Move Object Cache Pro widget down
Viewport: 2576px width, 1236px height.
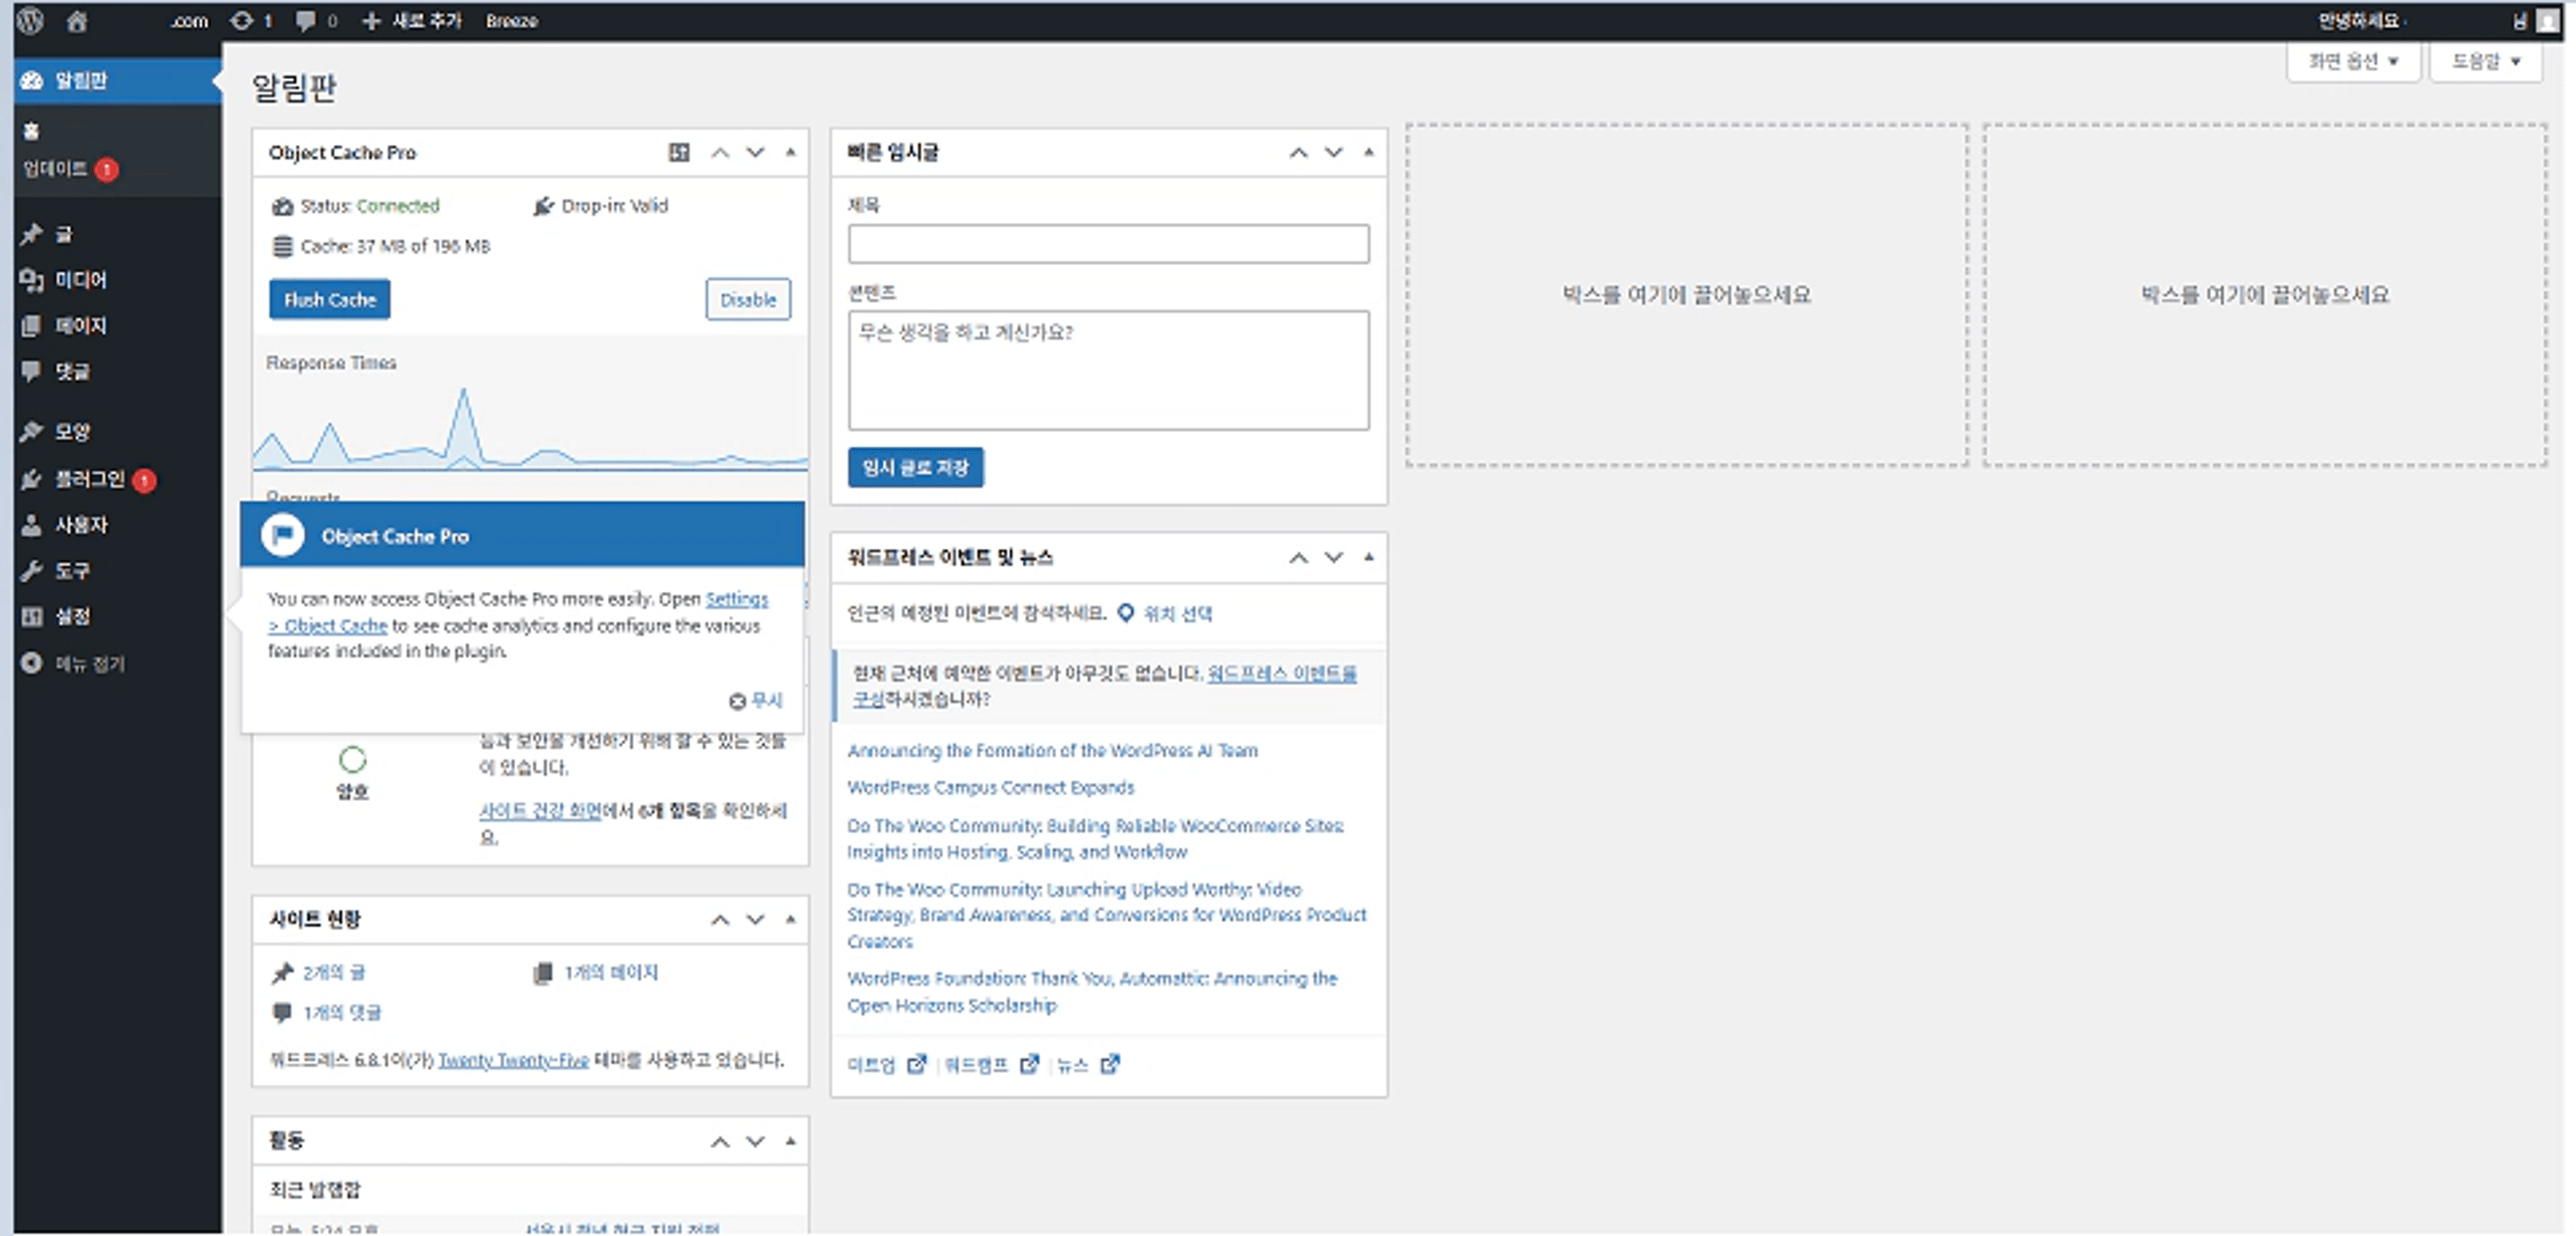pos(755,152)
